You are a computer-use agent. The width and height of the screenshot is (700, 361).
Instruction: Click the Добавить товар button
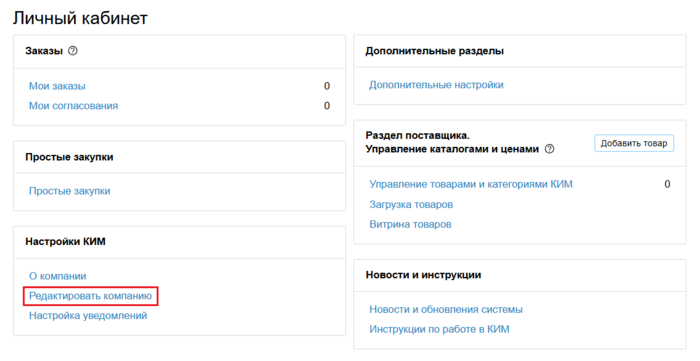coord(633,143)
